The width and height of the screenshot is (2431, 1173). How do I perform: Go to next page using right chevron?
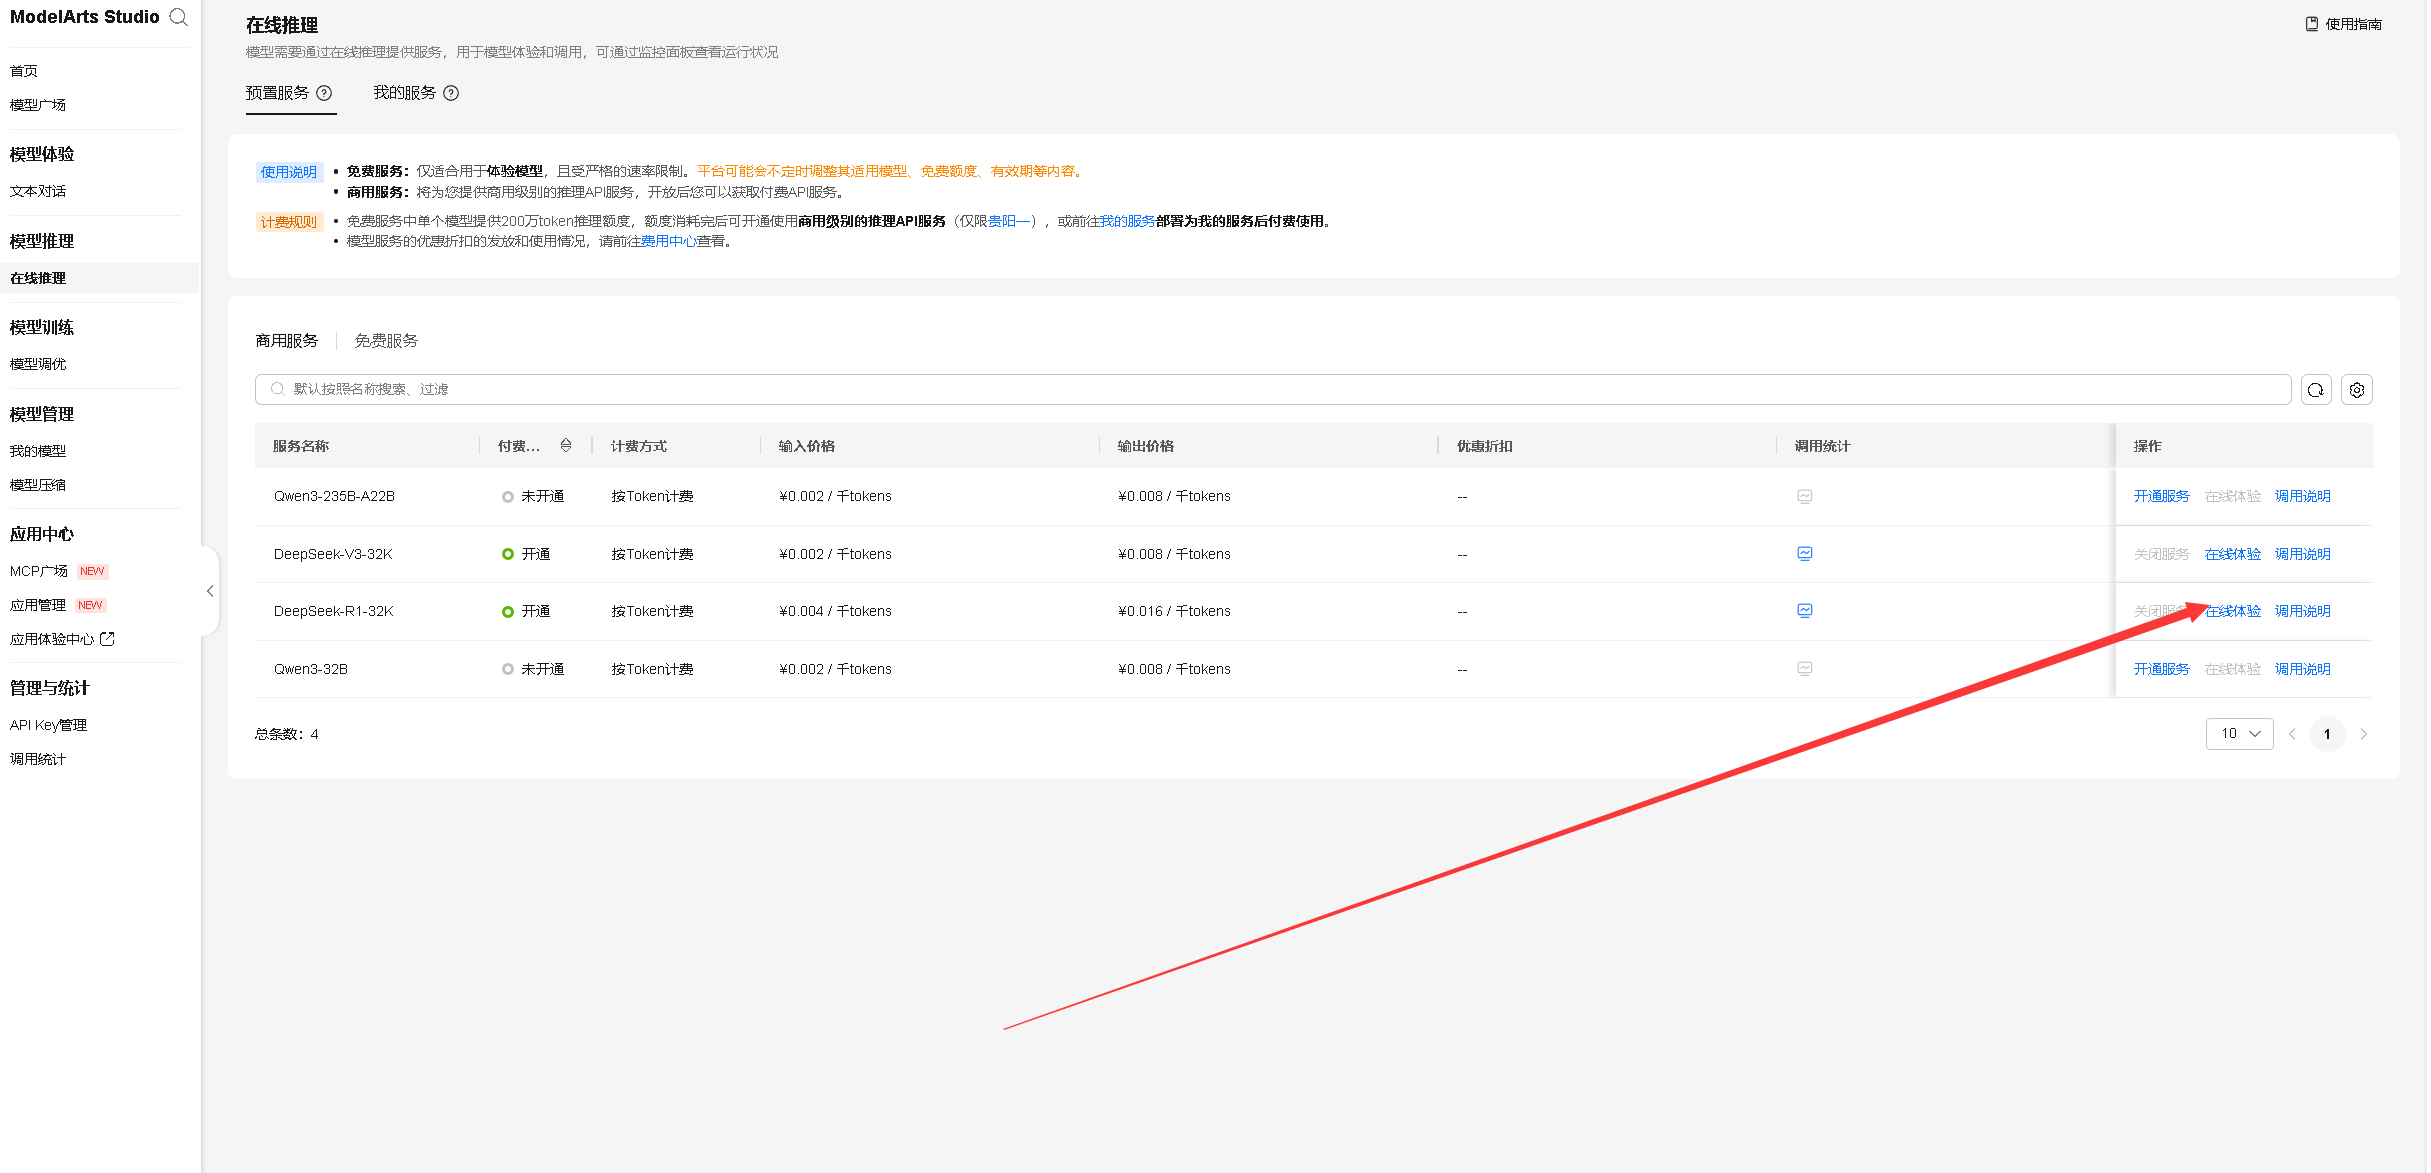(2363, 734)
